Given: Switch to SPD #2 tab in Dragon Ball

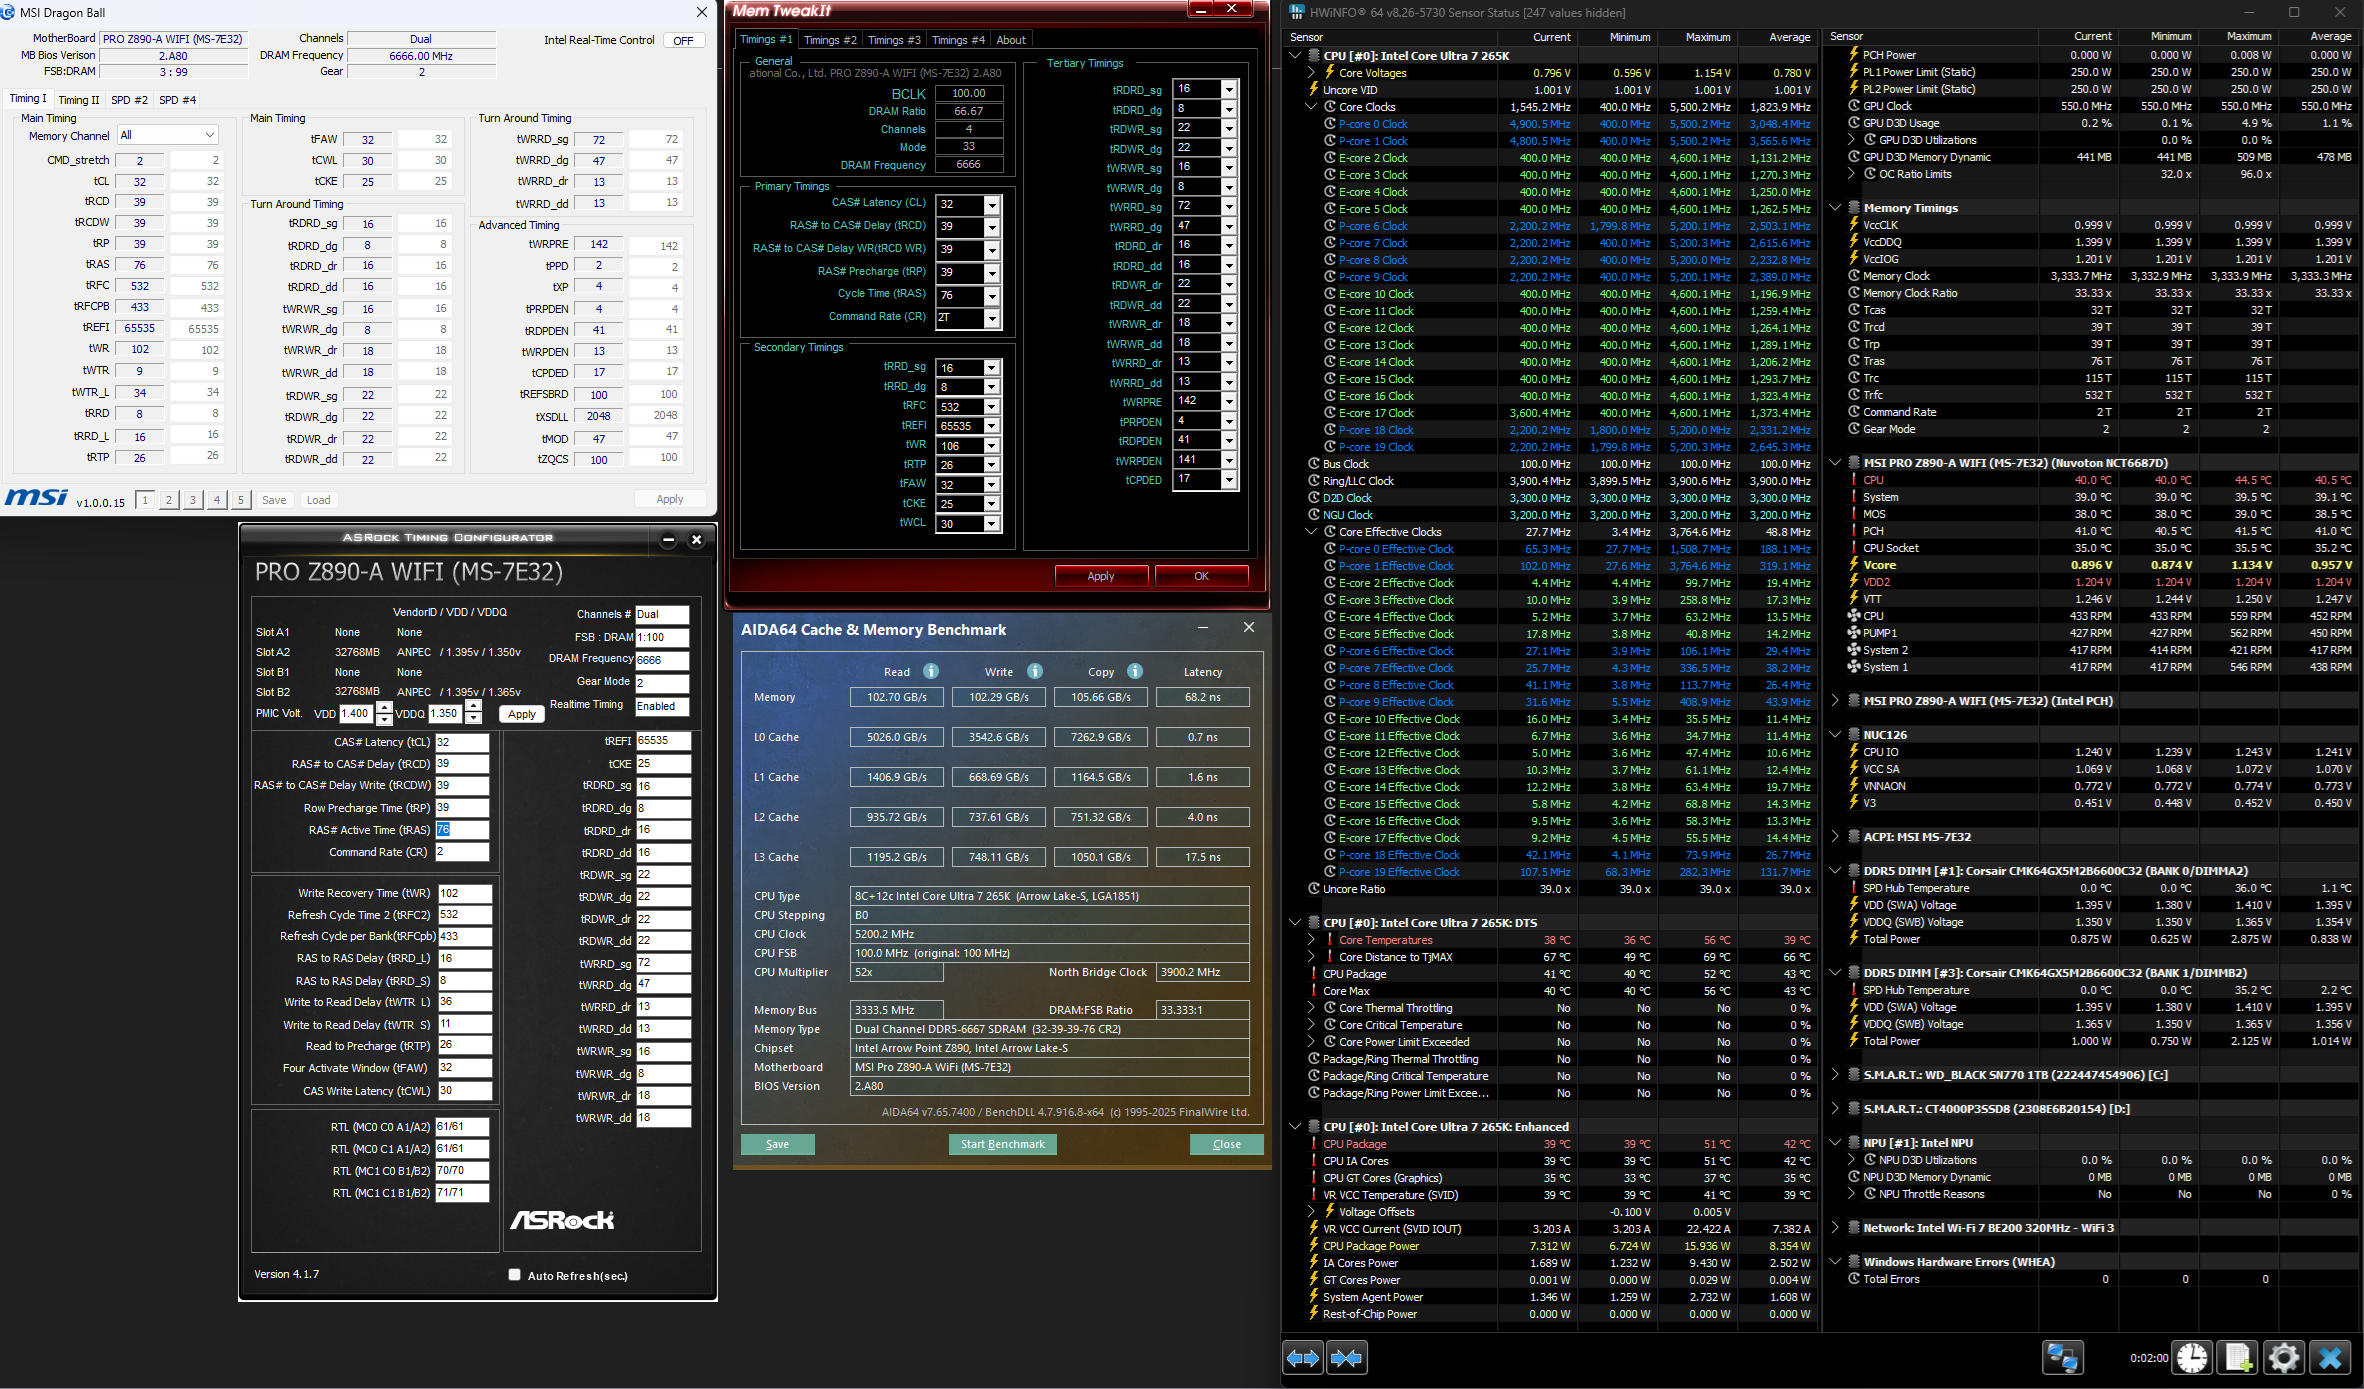Looking at the screenshot, I should coord(129,100).
